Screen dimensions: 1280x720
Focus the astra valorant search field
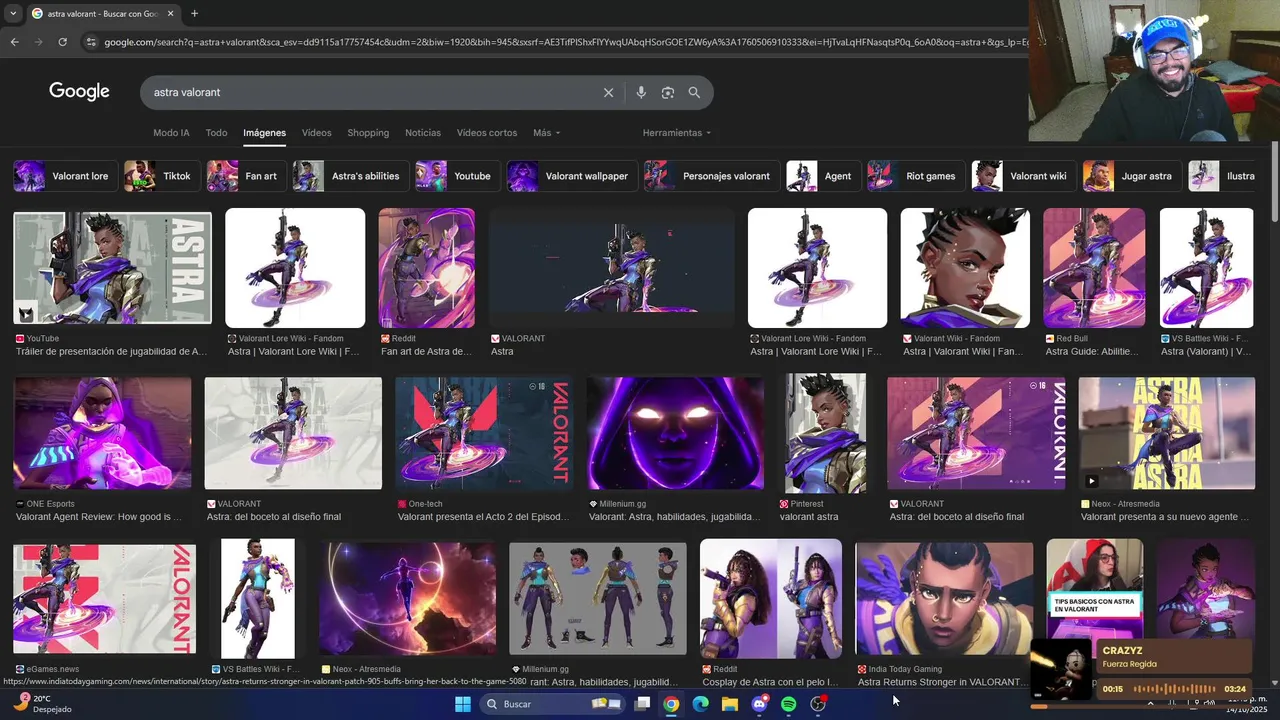point(370,92)
